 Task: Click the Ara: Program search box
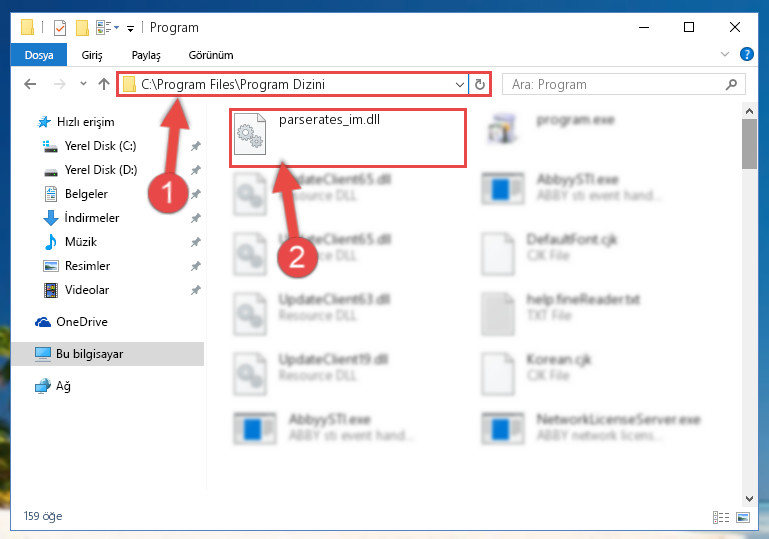pos(623,84)
